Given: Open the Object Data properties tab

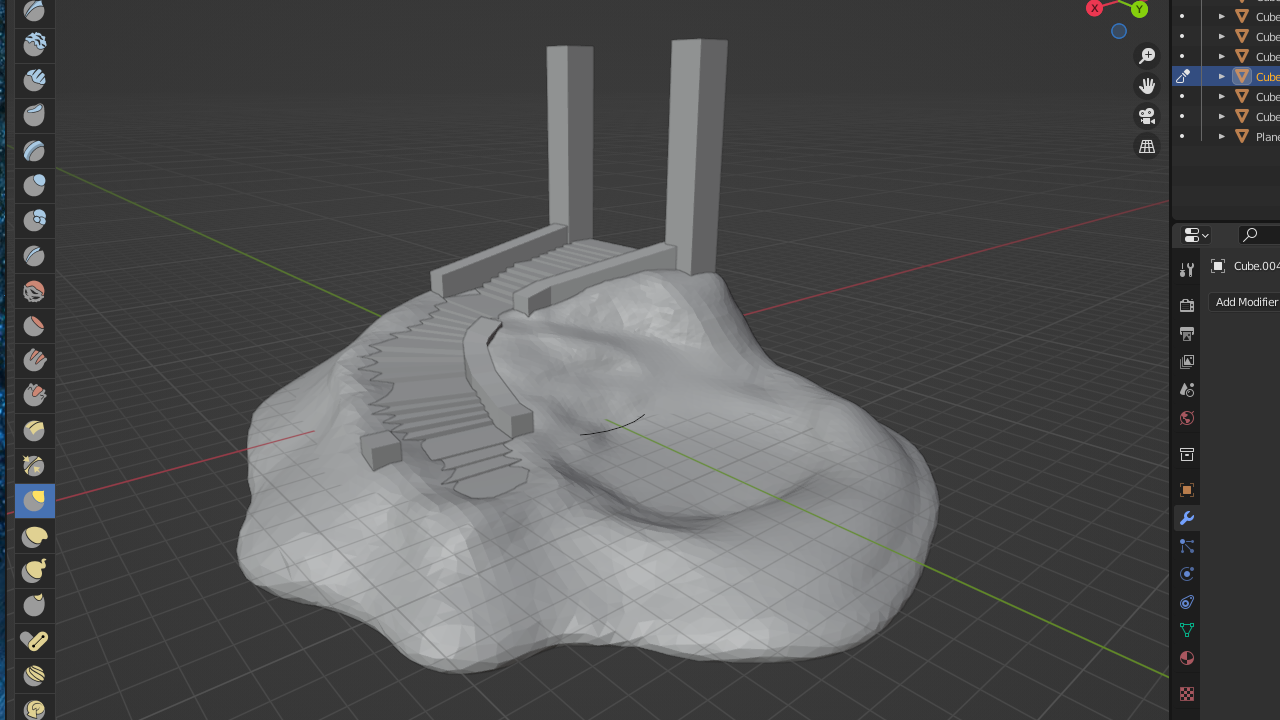Looking at the screenshot, I should click(x=1187, y=630).
